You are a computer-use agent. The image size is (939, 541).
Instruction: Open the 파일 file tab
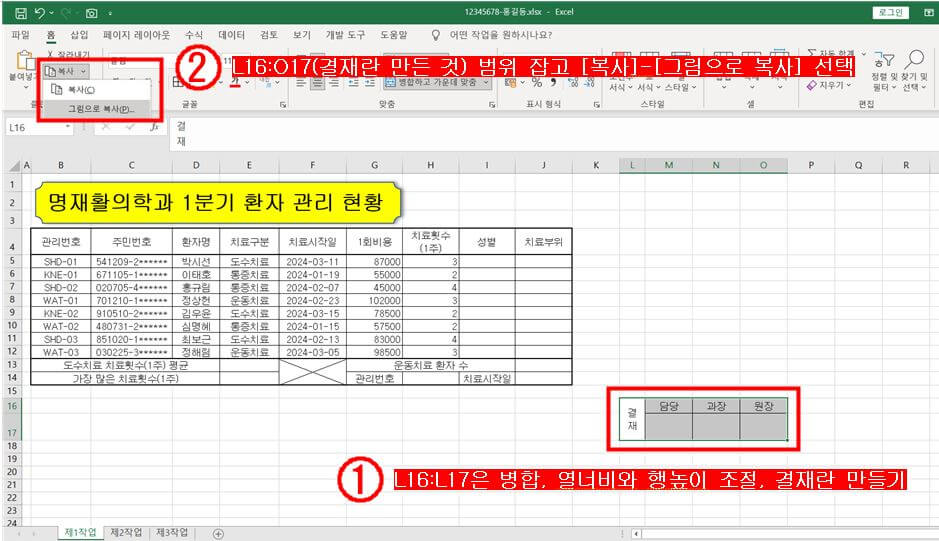[x=20, y=35]
